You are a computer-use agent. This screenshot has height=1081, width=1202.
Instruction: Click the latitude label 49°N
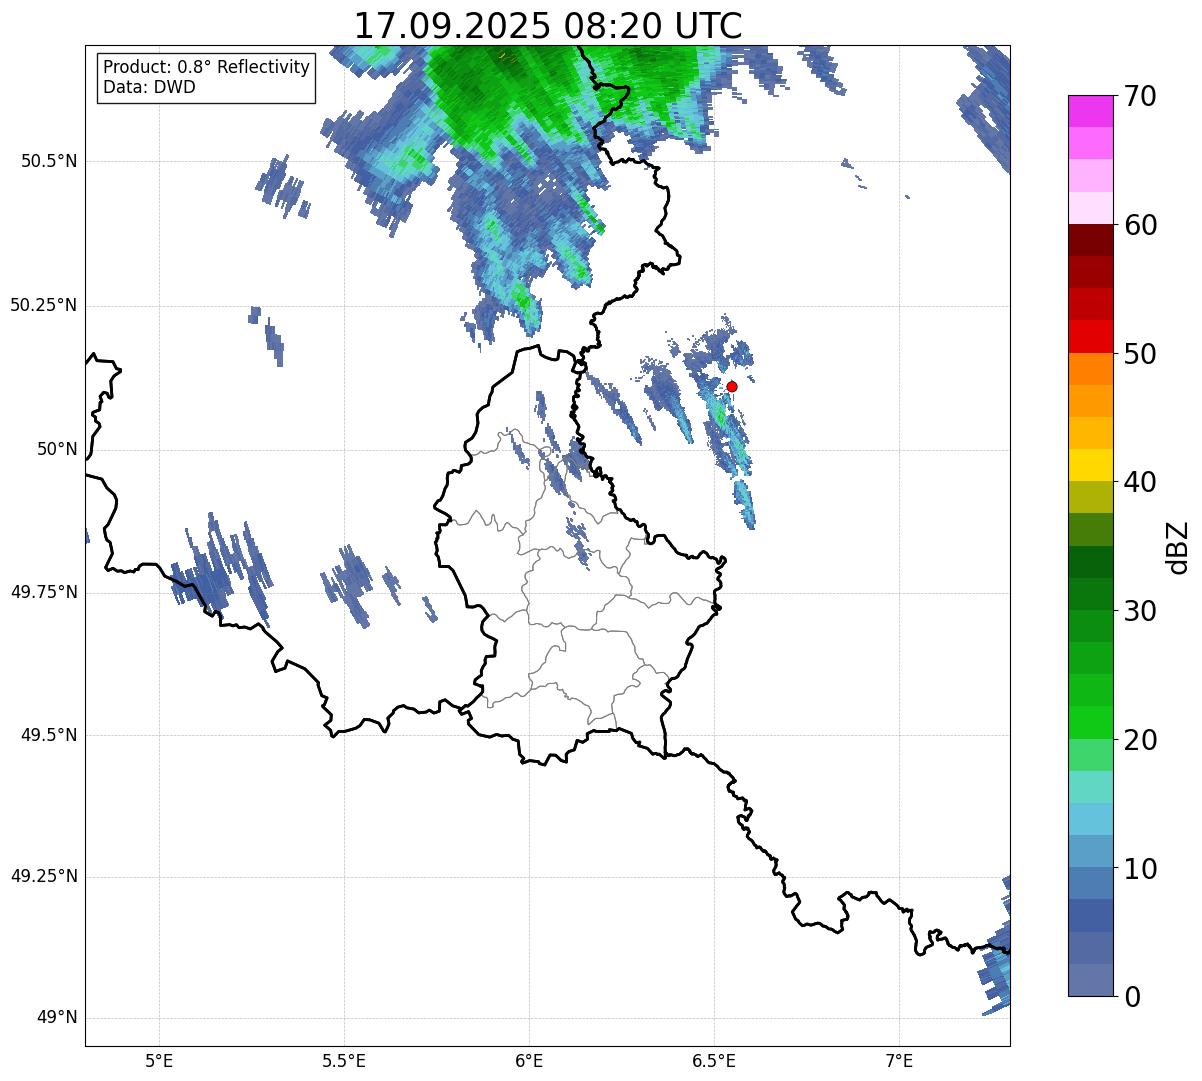pyautogui.click(x=57, y=1018)
